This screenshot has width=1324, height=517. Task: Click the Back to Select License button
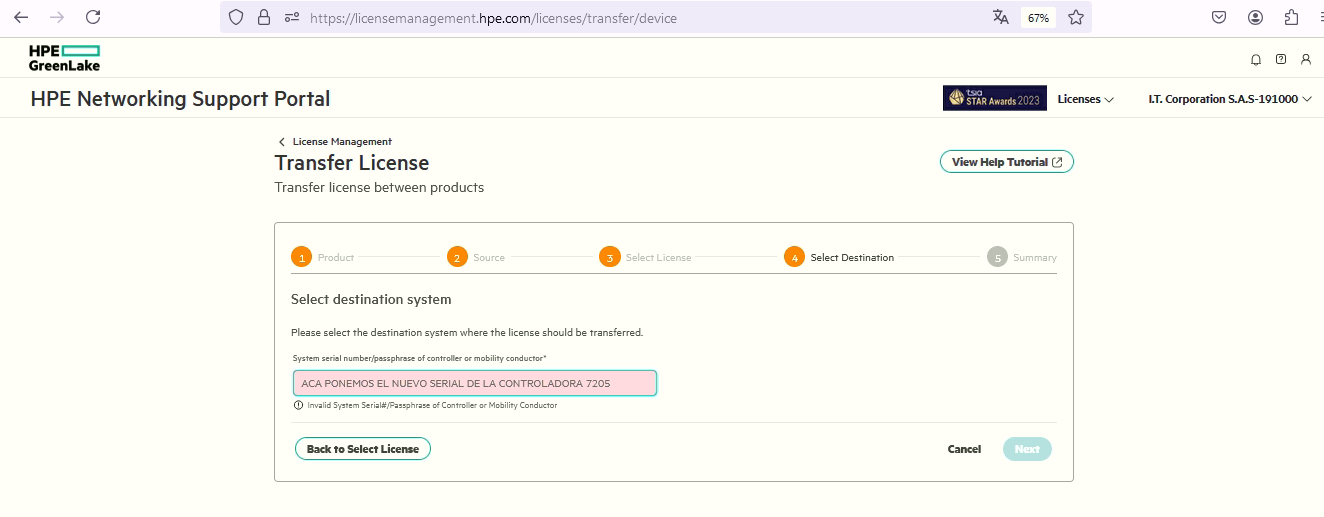pos(363,449)
